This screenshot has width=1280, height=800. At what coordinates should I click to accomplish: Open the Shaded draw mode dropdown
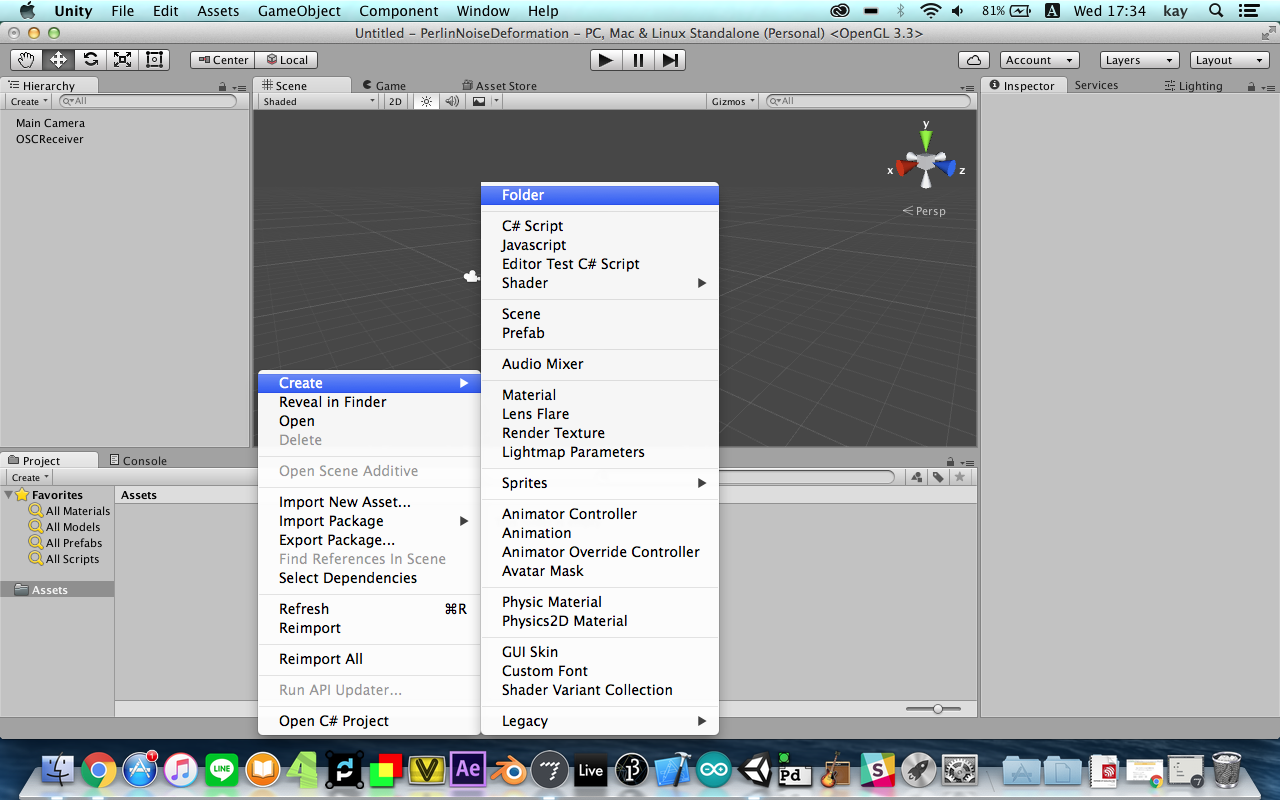[x=317, y=101]
